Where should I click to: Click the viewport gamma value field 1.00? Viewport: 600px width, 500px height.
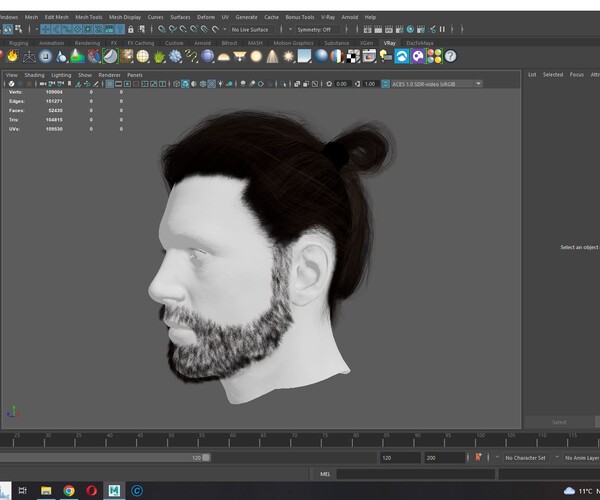(x=369, y=84)
